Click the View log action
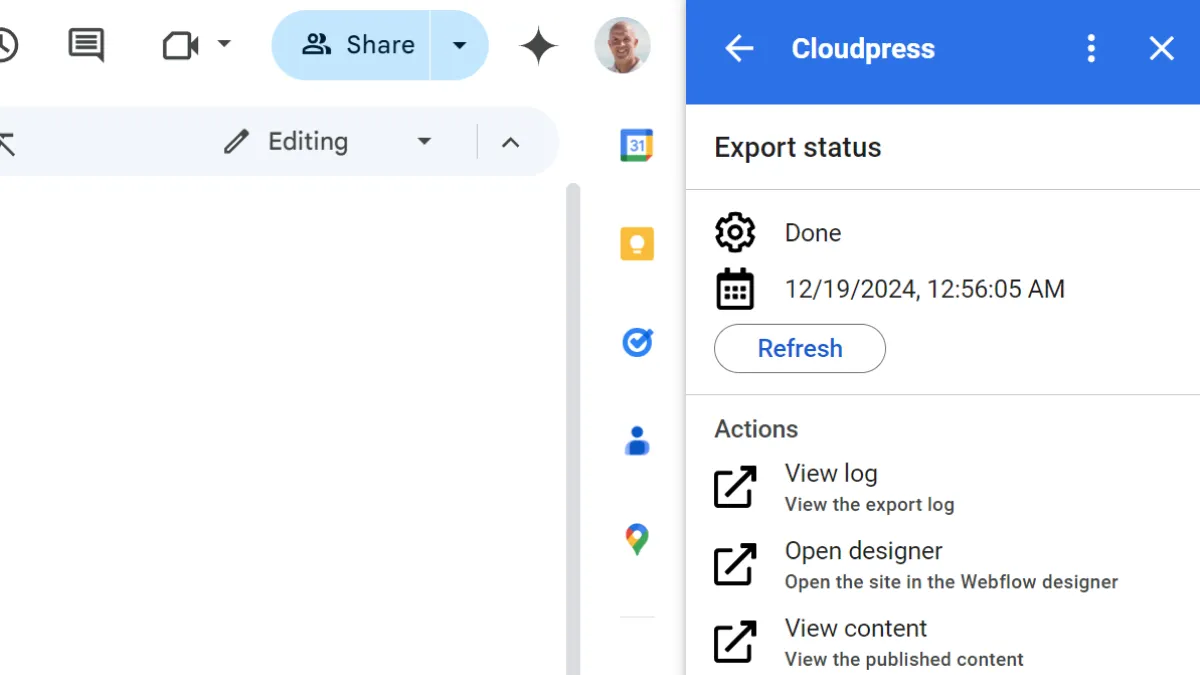 click(x=943, y=488)
